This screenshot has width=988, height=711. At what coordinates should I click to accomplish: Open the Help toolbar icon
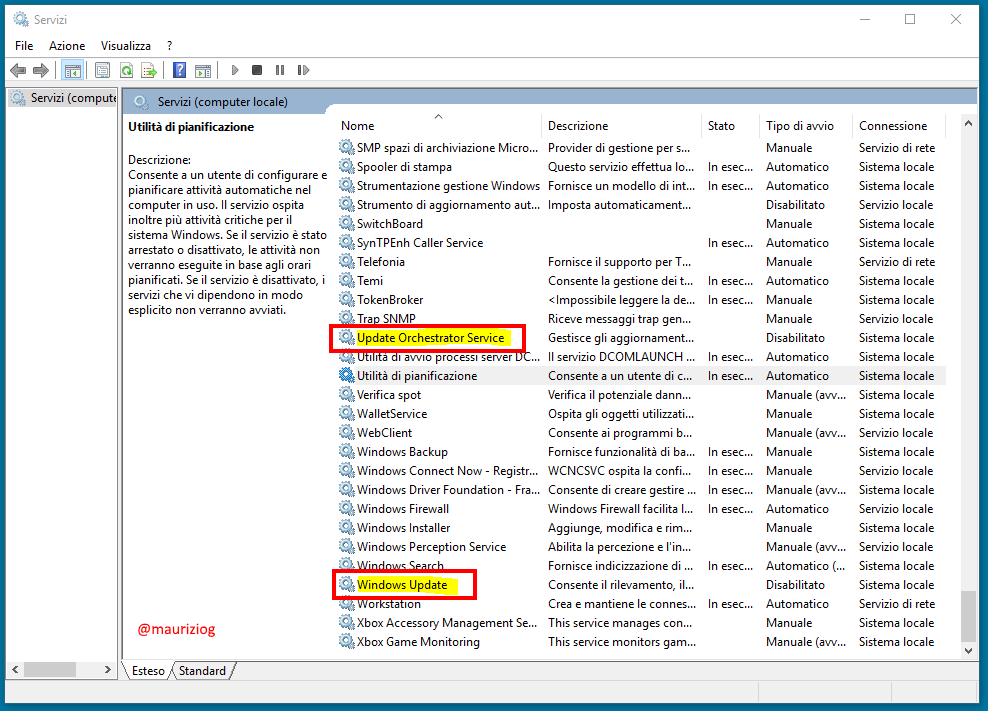180,70
